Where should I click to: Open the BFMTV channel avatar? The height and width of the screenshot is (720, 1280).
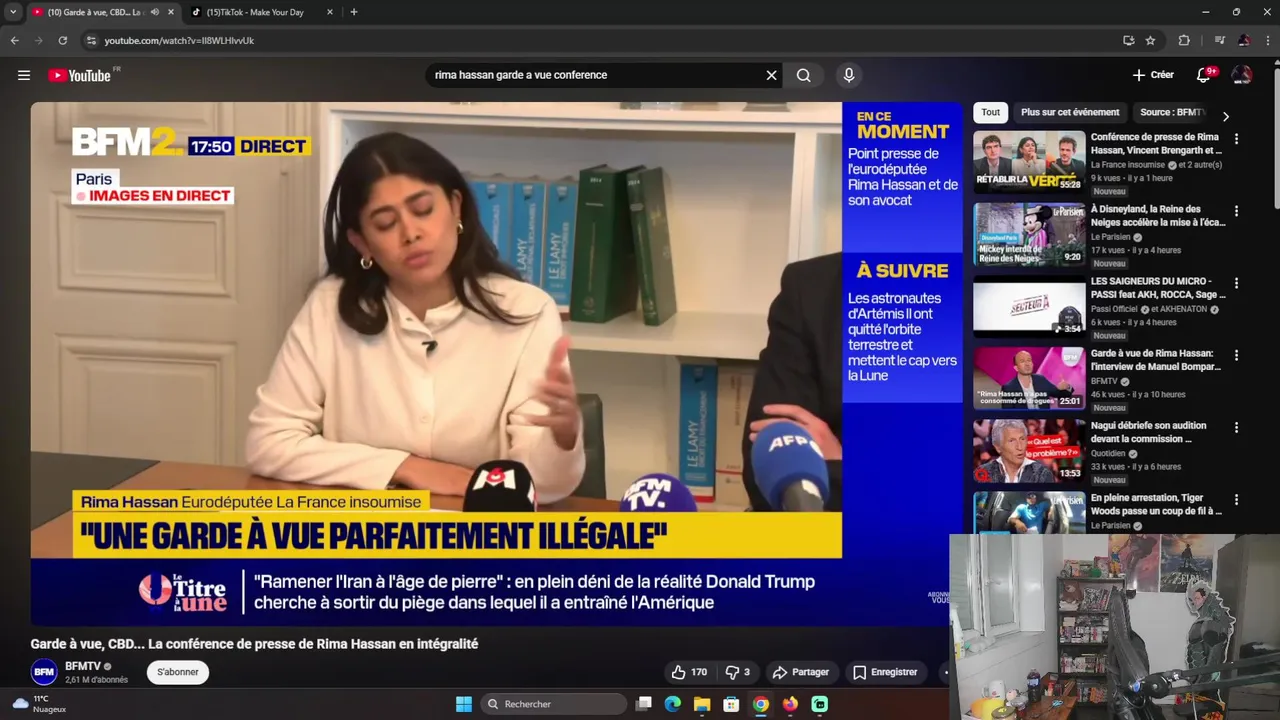(44, 672)
